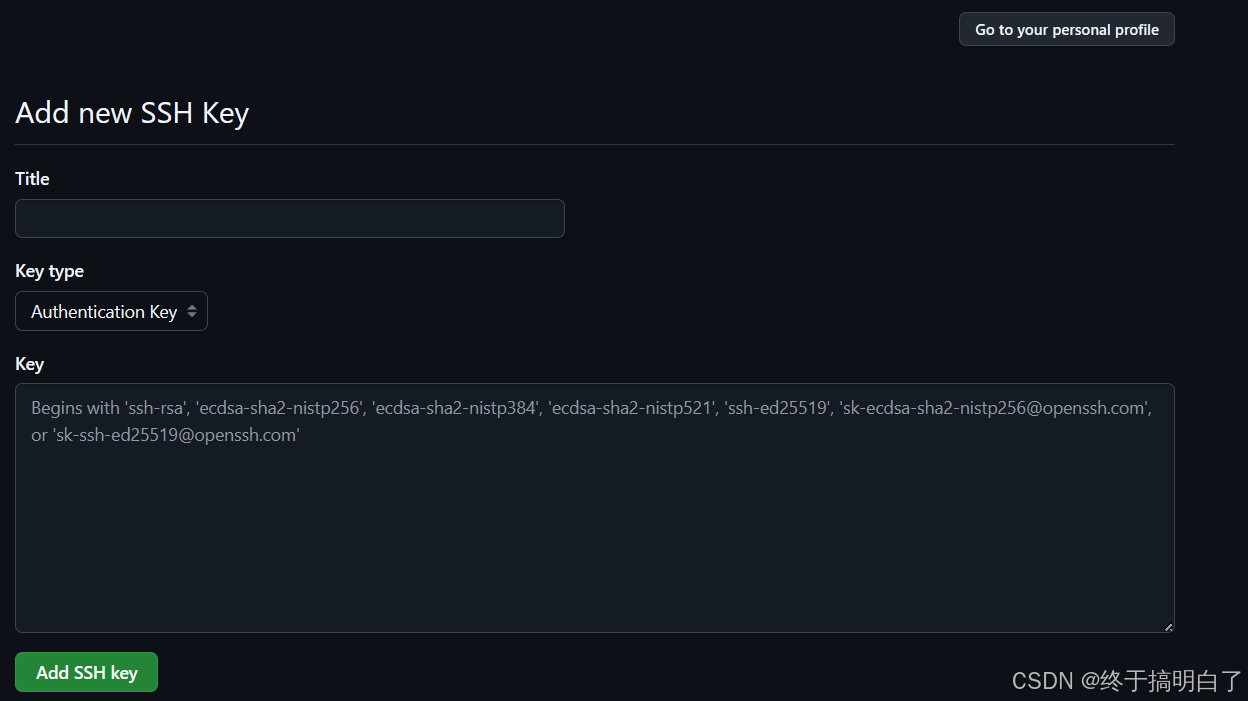1248x701 pixels.
Task: Click the Add SSH key button
Action: (x=86, y=672)
